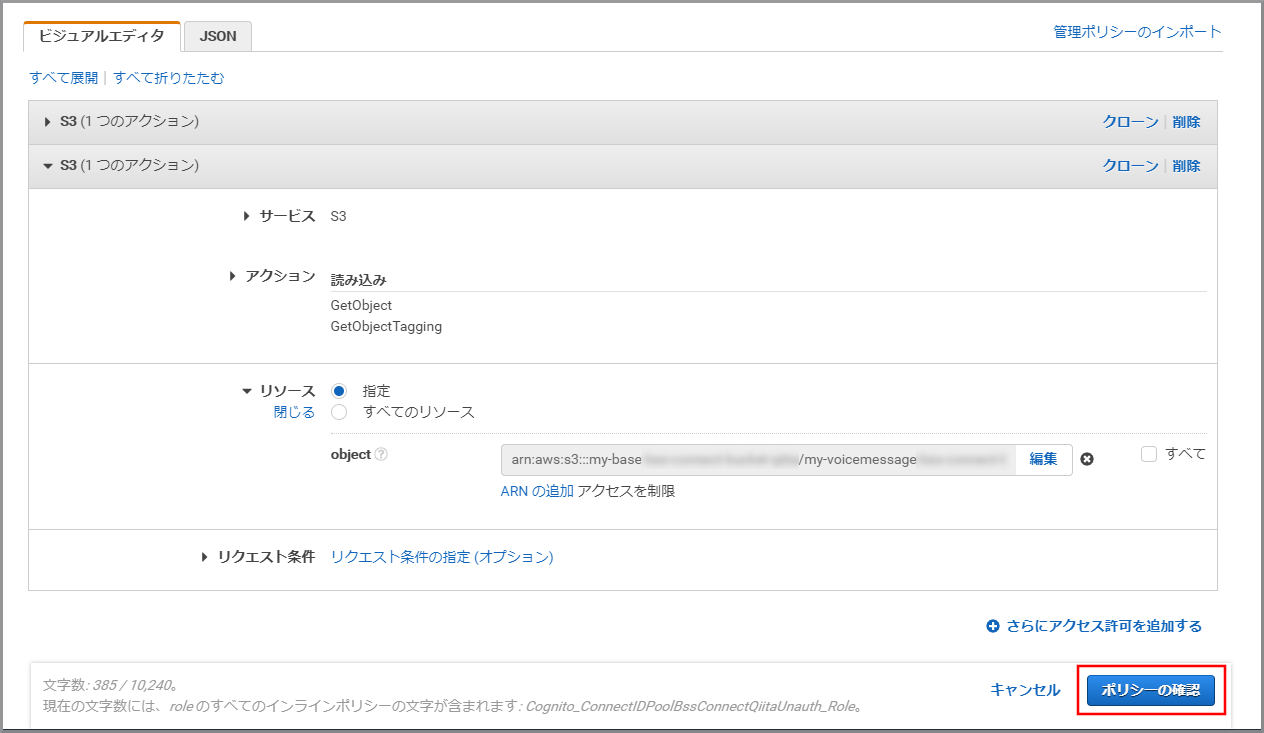
Task: Click the 読み込み action group heading
Action: (358, 280)
